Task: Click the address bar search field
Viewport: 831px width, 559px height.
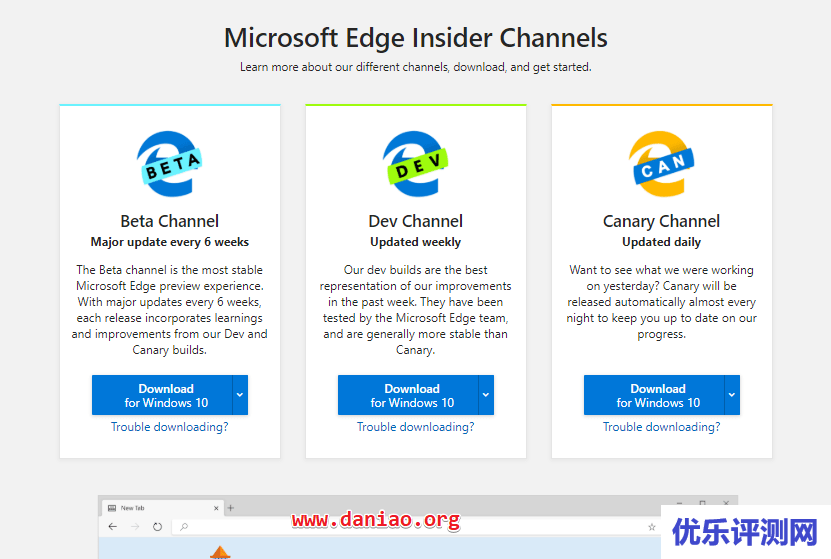Action: [x=416, y=527]
